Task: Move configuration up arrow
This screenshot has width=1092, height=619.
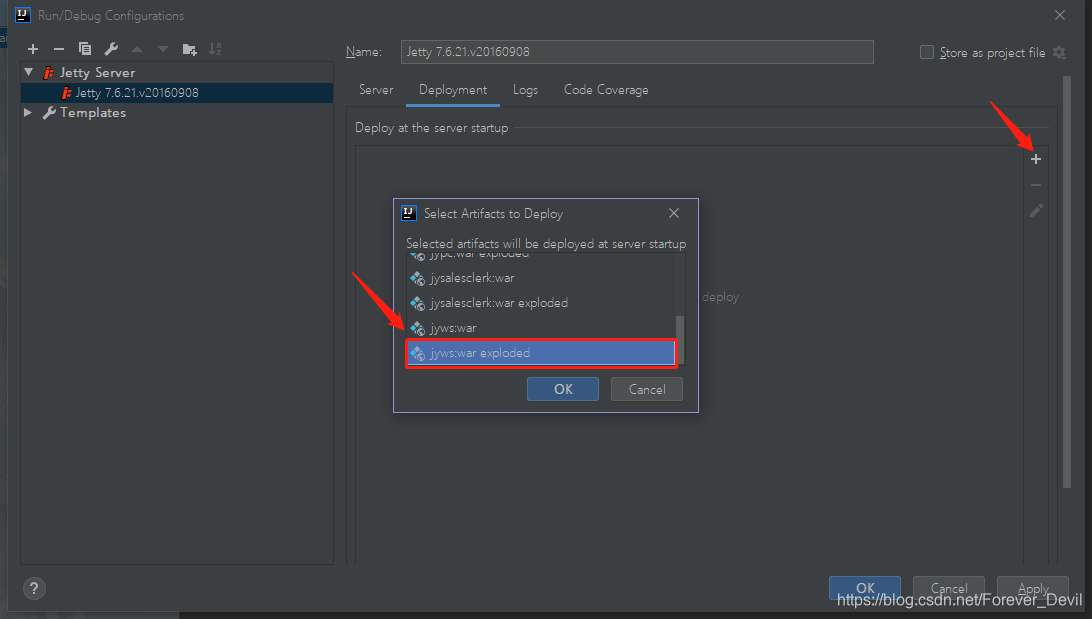Action: tap(136, 49)
